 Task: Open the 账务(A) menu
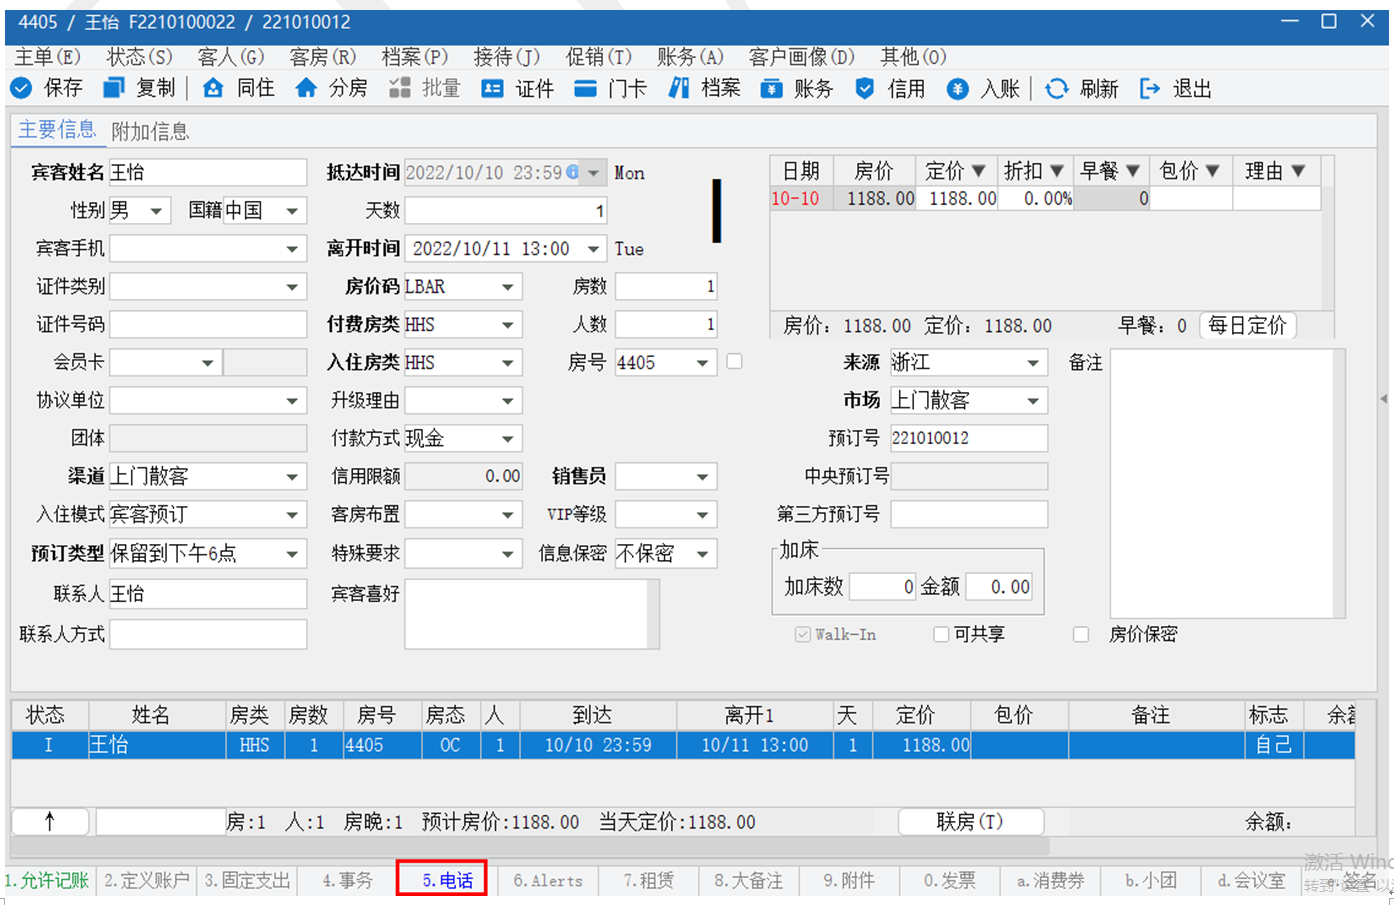coord(690,57)
